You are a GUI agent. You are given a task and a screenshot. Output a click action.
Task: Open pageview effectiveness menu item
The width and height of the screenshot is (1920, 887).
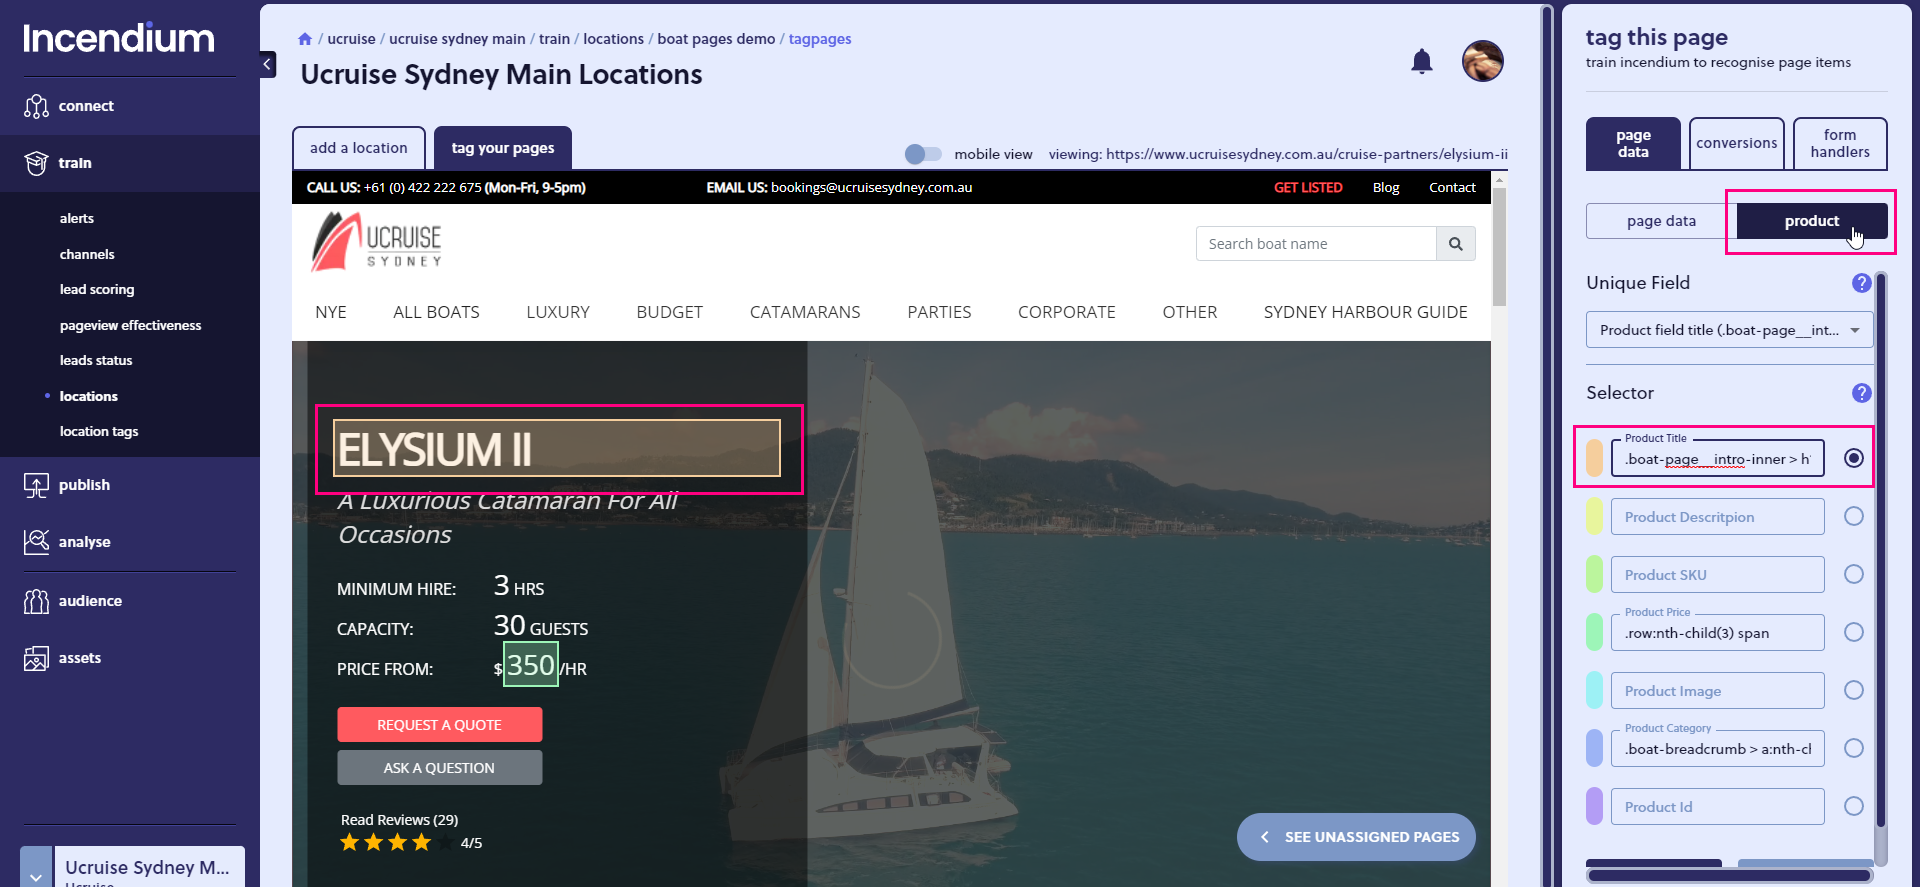(x=130, y=326)
